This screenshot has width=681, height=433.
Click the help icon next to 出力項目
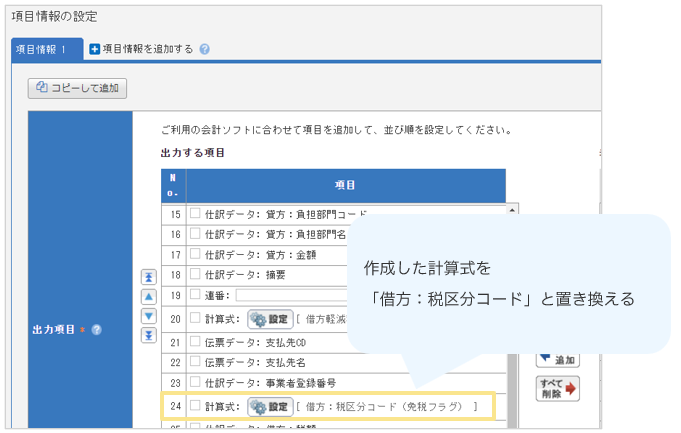[x=97, y=329]
